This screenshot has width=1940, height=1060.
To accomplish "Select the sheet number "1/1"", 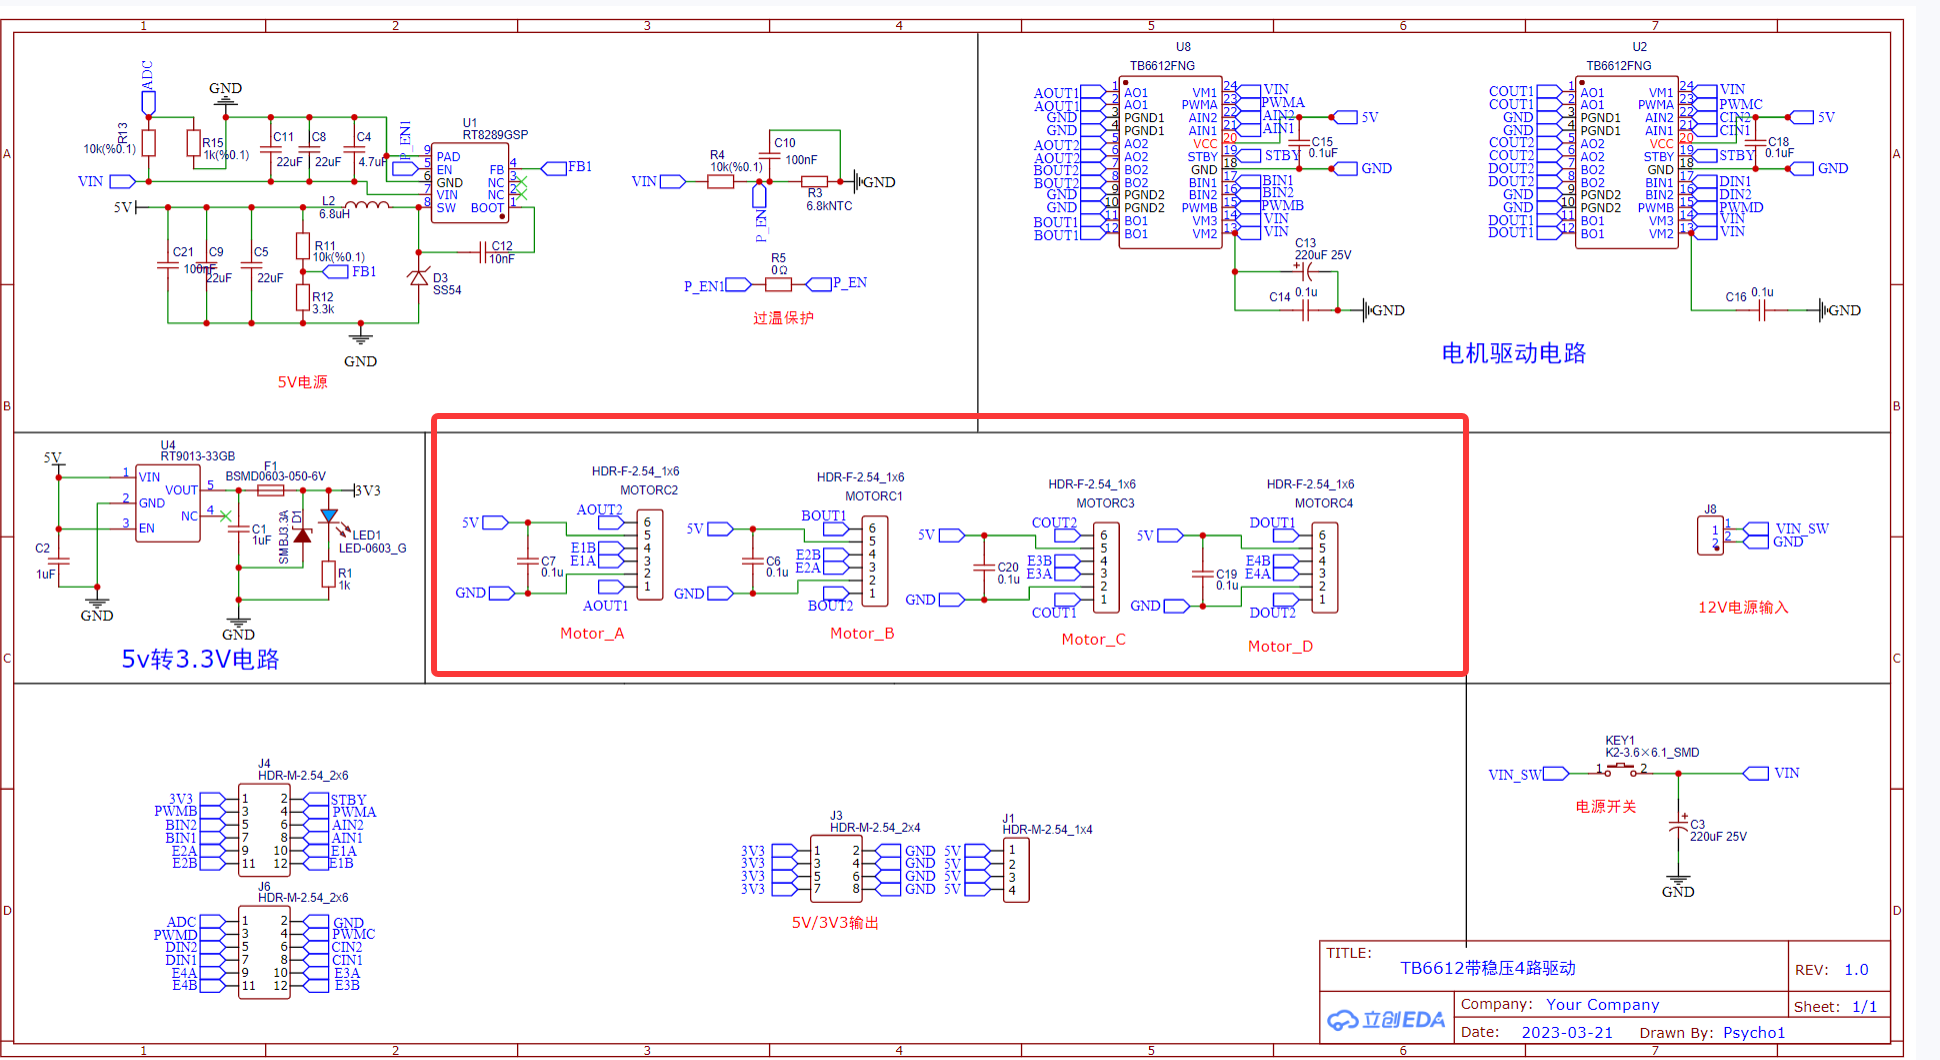I will 1864,1006.
